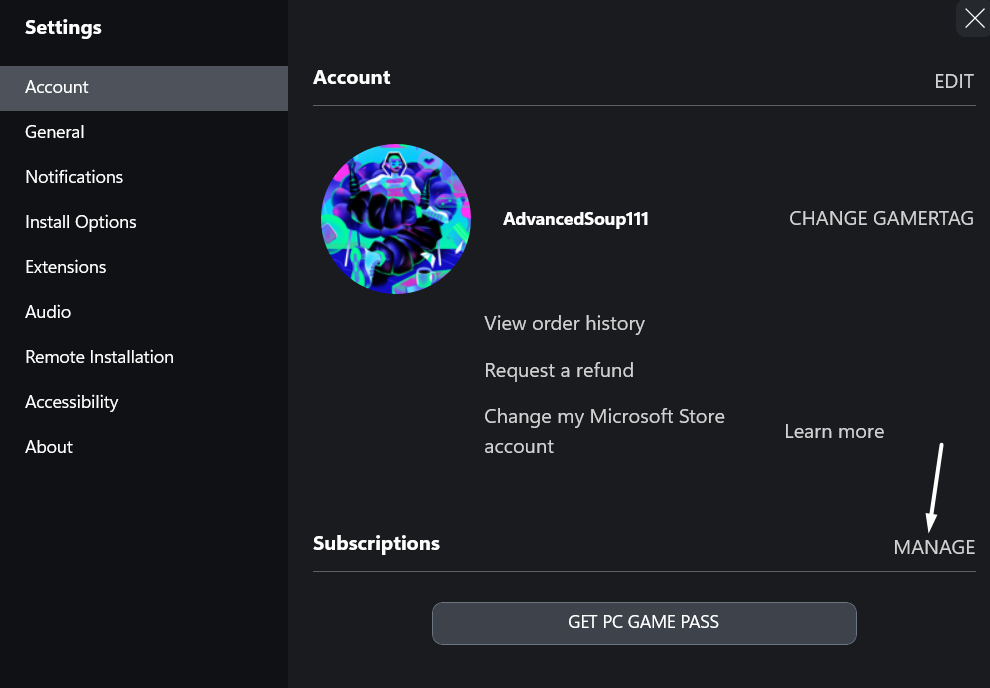The width and height of the screenshot is (990, 688).
Task: Open Accessibility settings
Action: [x=72, y=402]
